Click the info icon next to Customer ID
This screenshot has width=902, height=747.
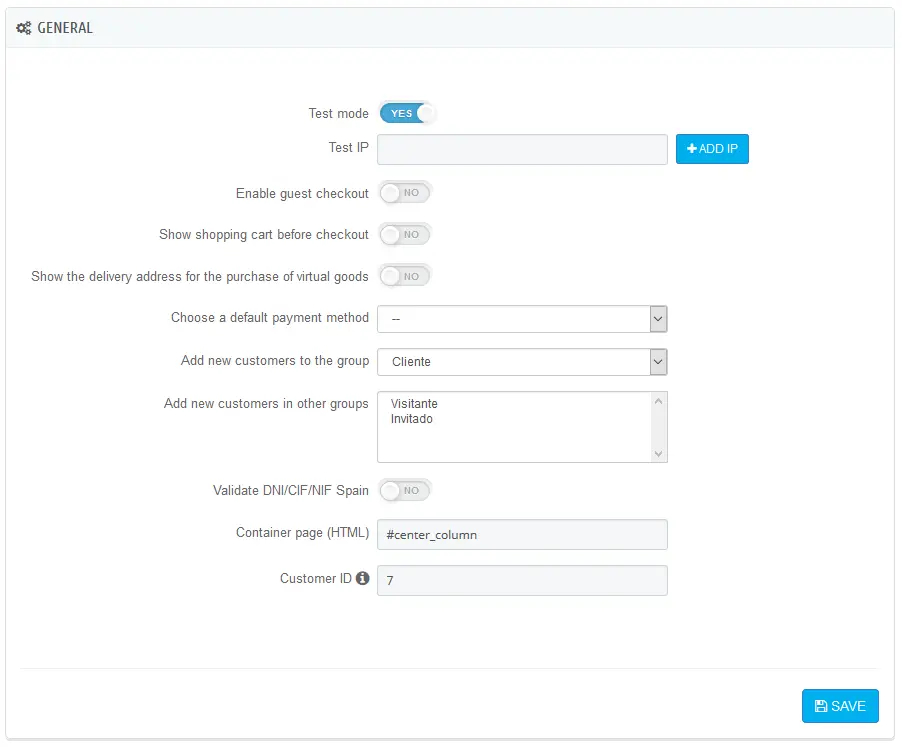pyautogui.click(x=363, y=578)
